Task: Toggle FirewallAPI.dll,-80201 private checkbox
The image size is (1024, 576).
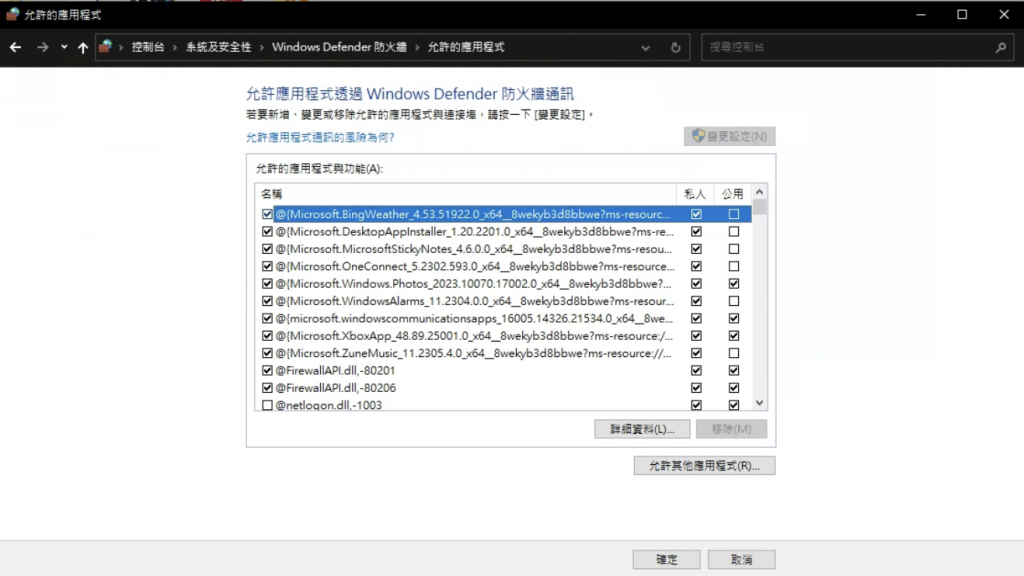Action: pos(696,370)
